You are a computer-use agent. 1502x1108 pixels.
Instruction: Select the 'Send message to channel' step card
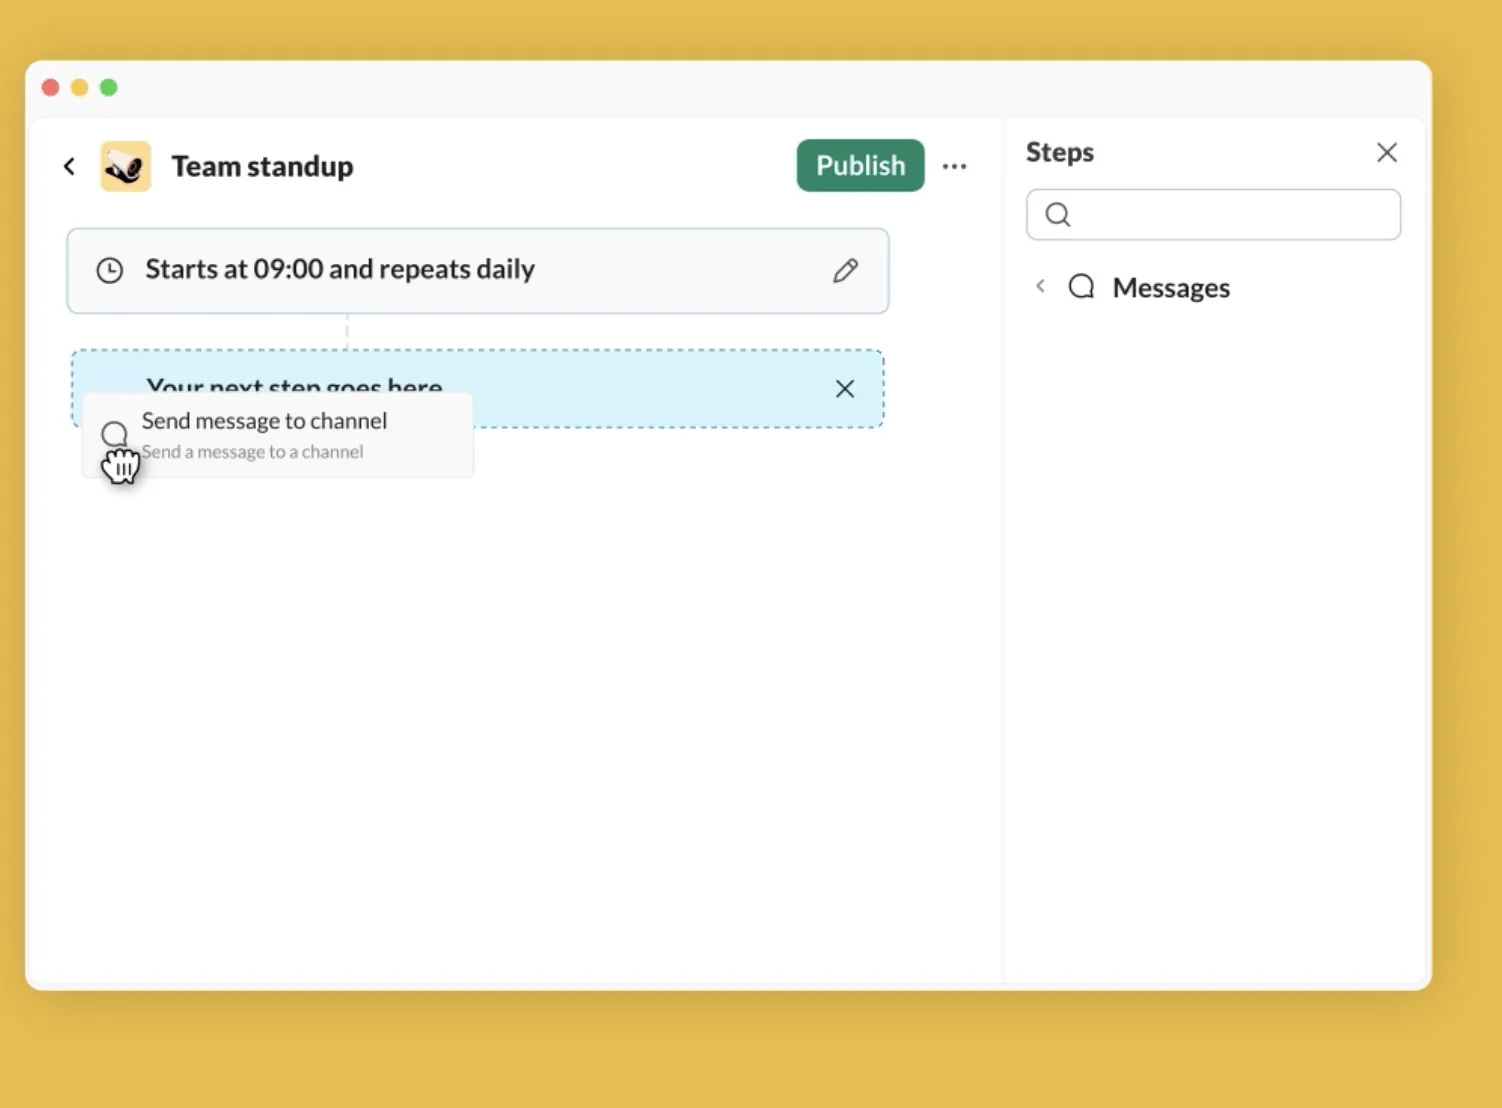tap(278, 435)
